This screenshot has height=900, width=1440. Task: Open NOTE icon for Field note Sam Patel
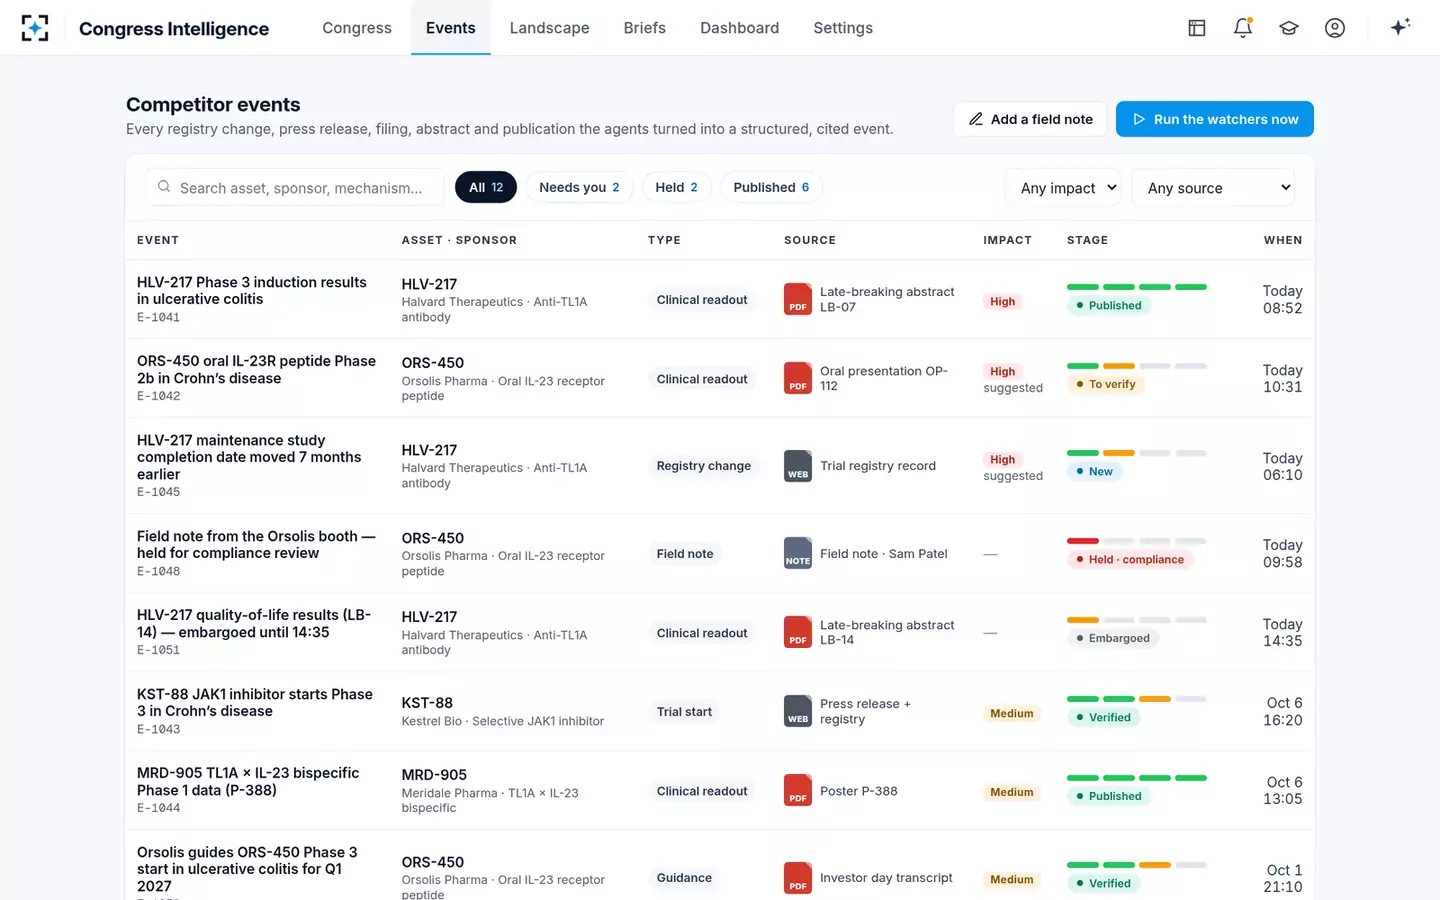click(x=797, y=553)
